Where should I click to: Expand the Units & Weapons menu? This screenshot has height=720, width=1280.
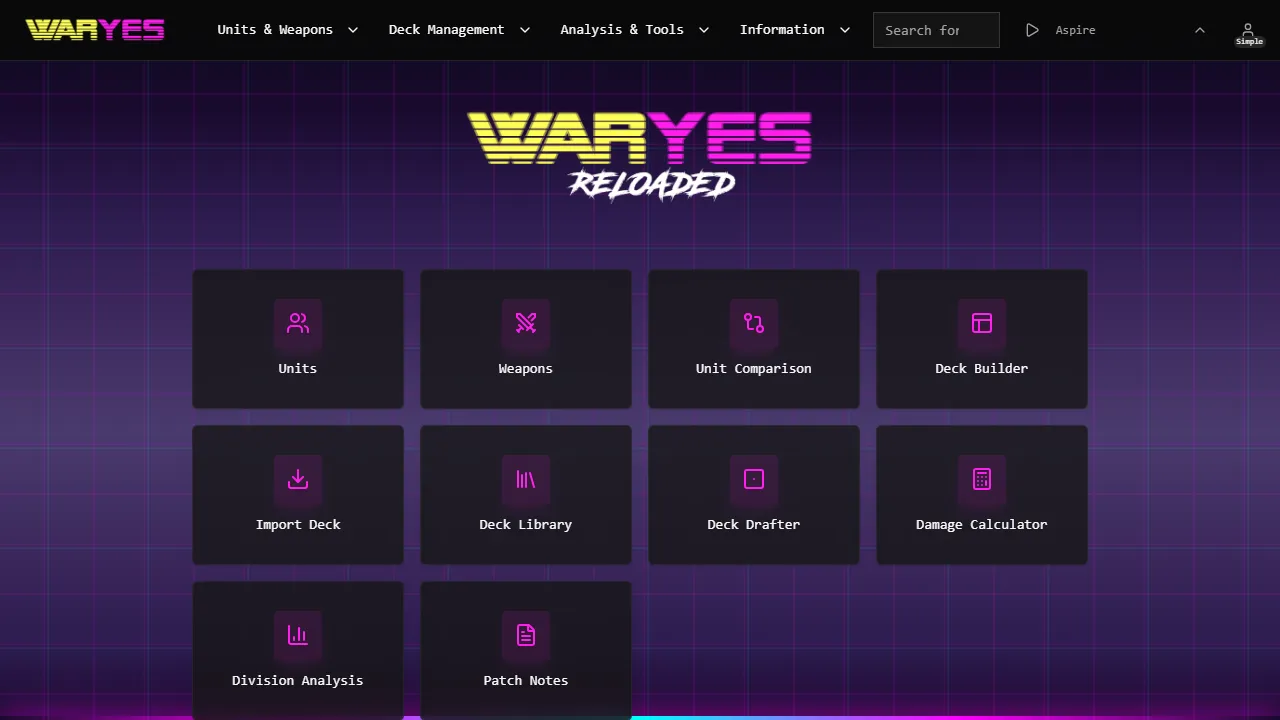click(287, 30)
